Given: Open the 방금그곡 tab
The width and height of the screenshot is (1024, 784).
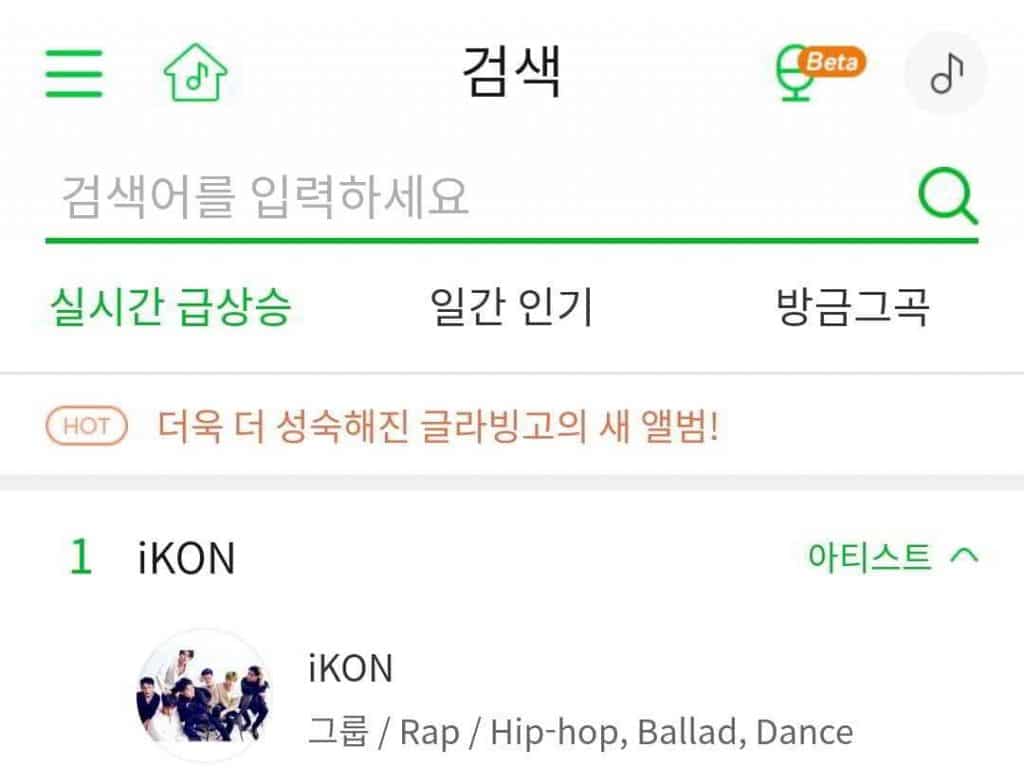Looking at the screenshot, I should pos(852,307).
